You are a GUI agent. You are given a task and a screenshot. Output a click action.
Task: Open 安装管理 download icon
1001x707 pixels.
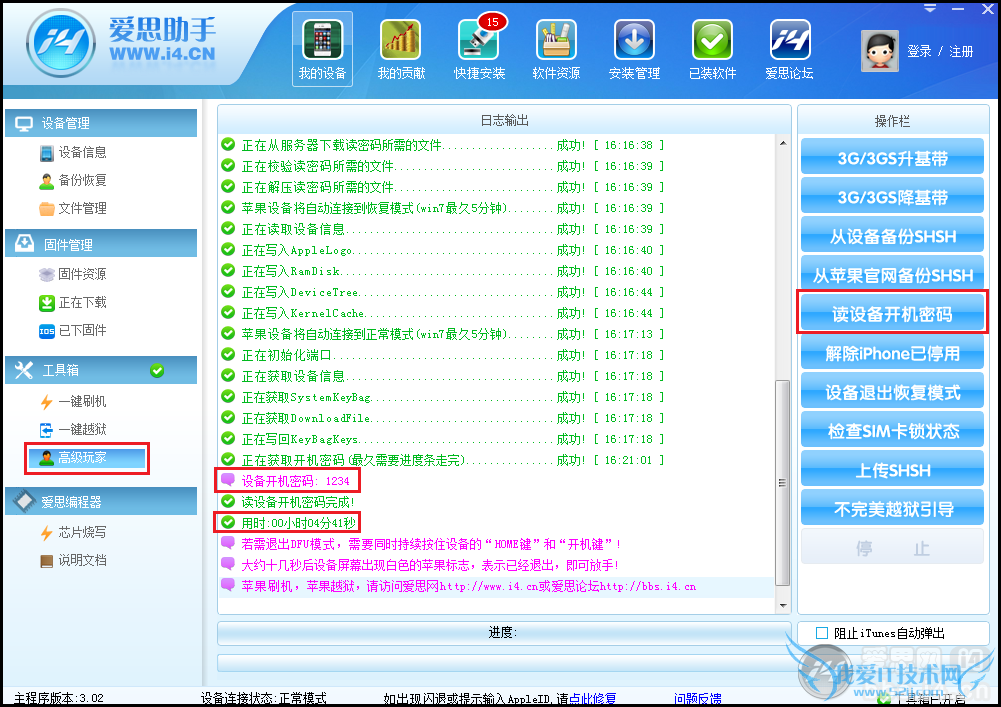click(635, 49)
